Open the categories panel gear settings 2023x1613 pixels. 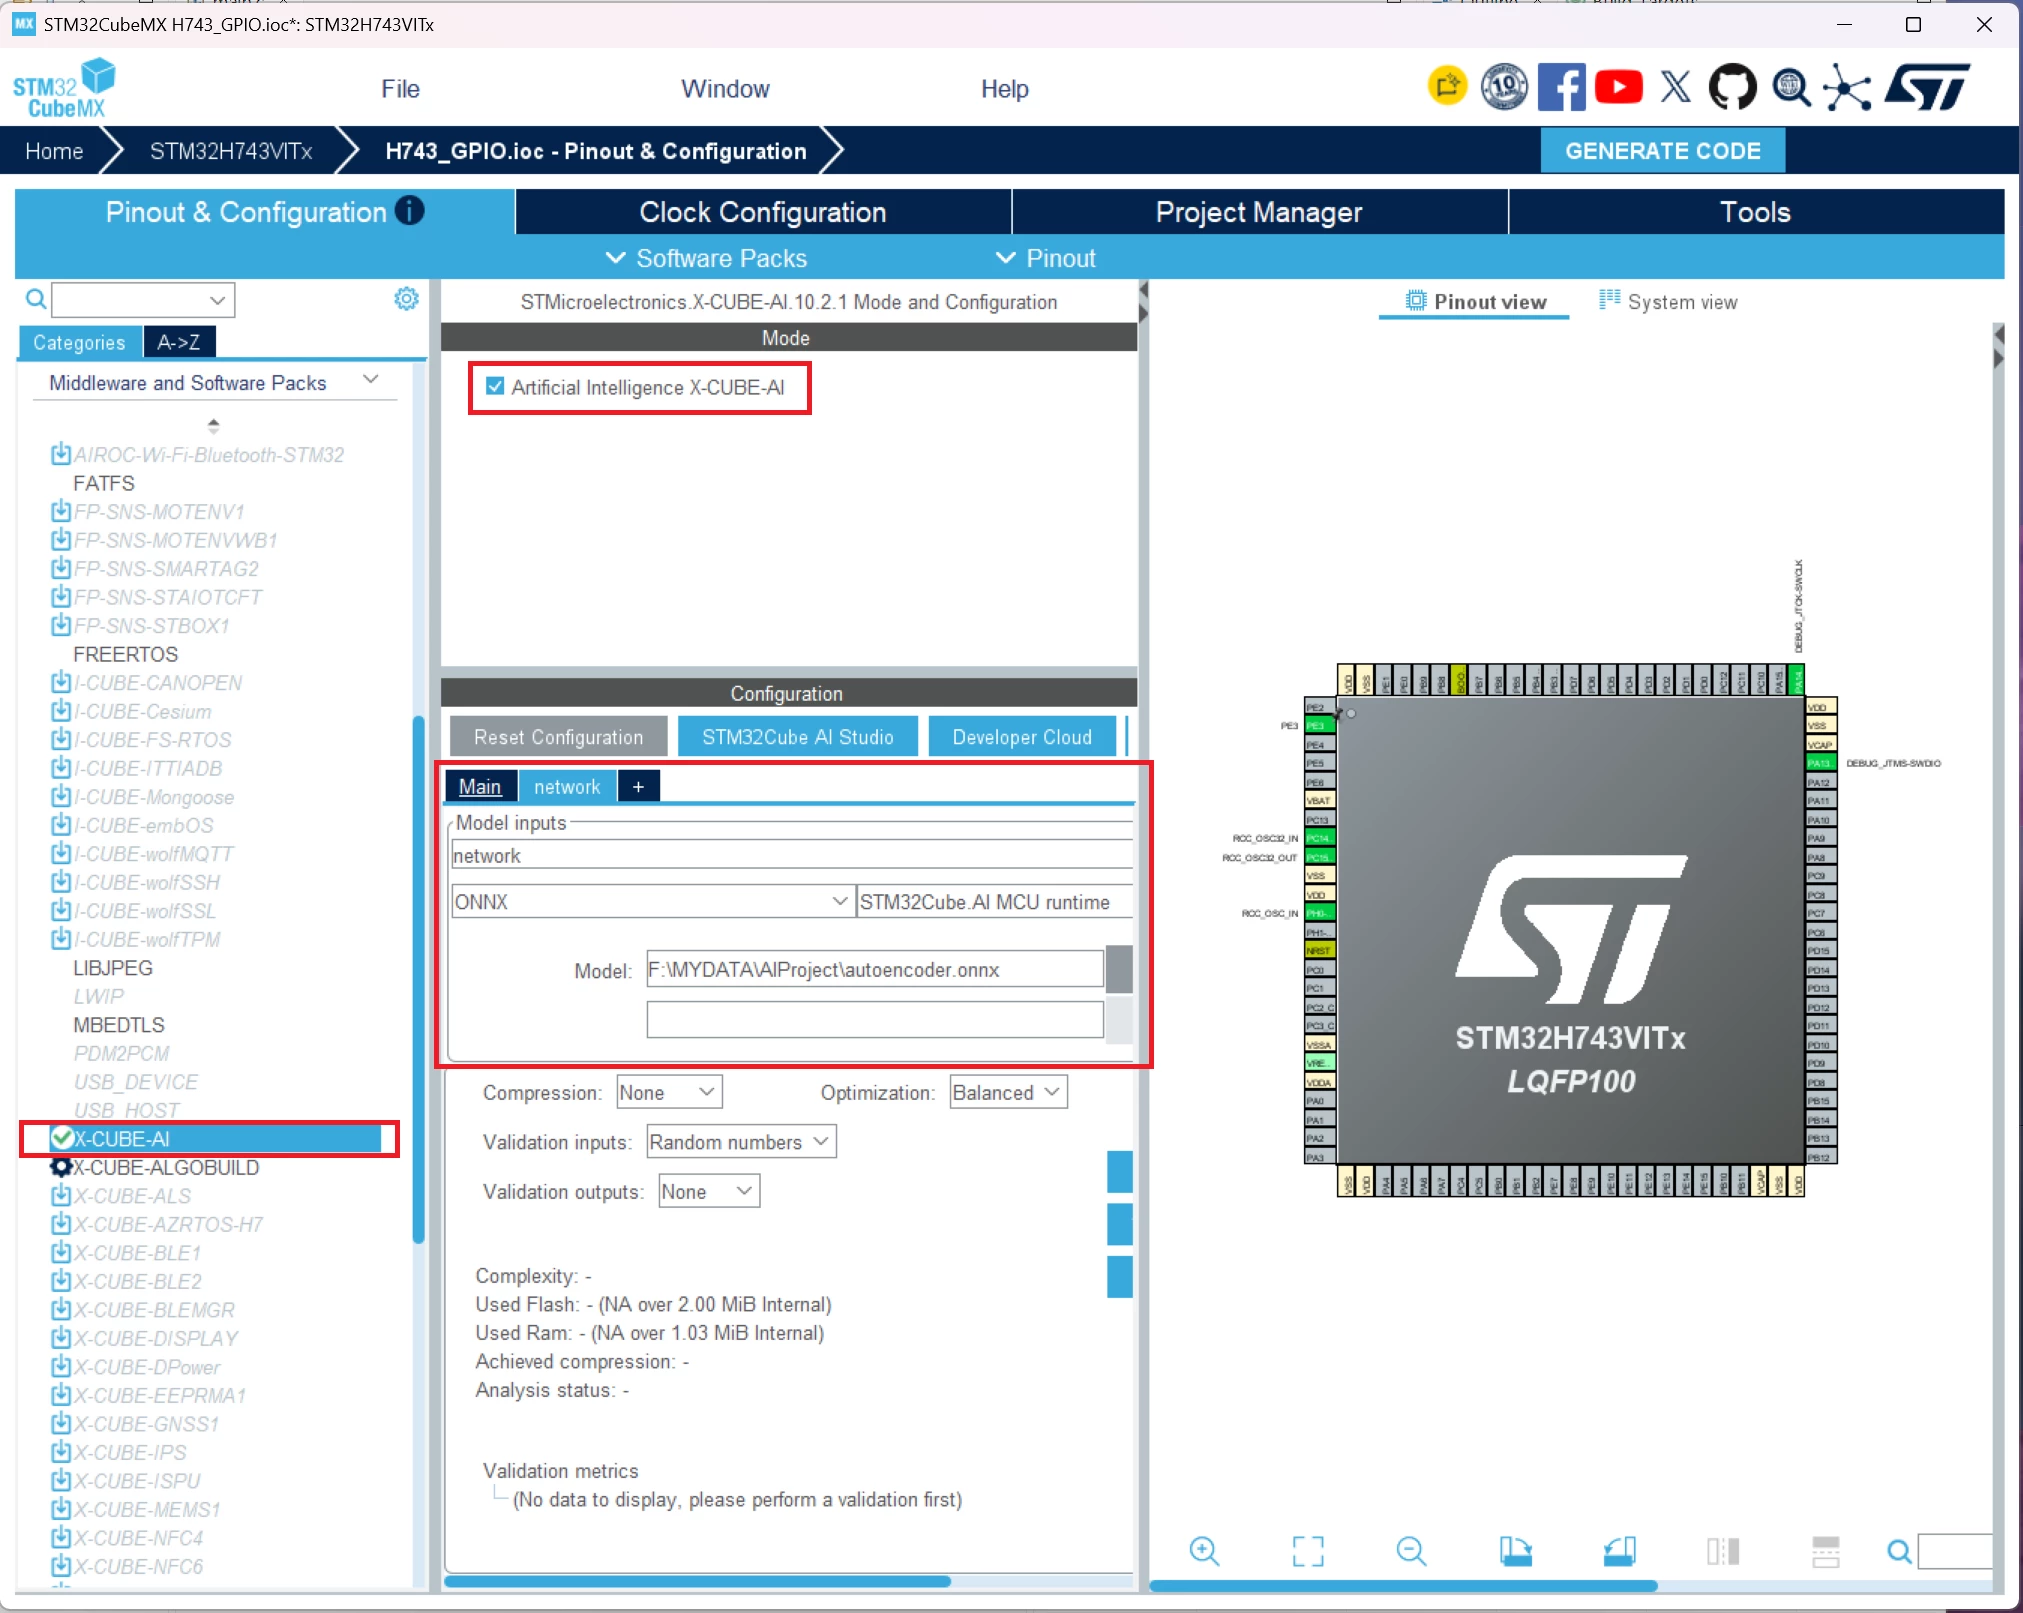[x=406, y=299]
